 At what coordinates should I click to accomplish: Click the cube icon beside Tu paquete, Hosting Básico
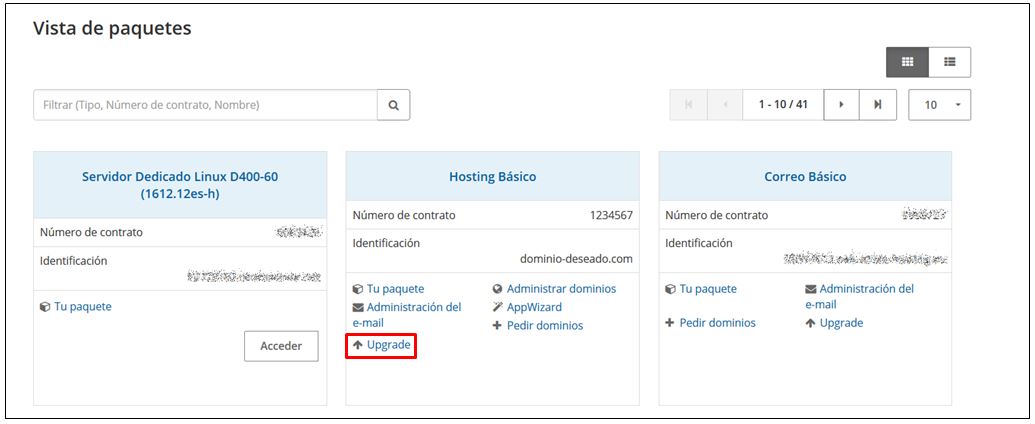point(358,289)
